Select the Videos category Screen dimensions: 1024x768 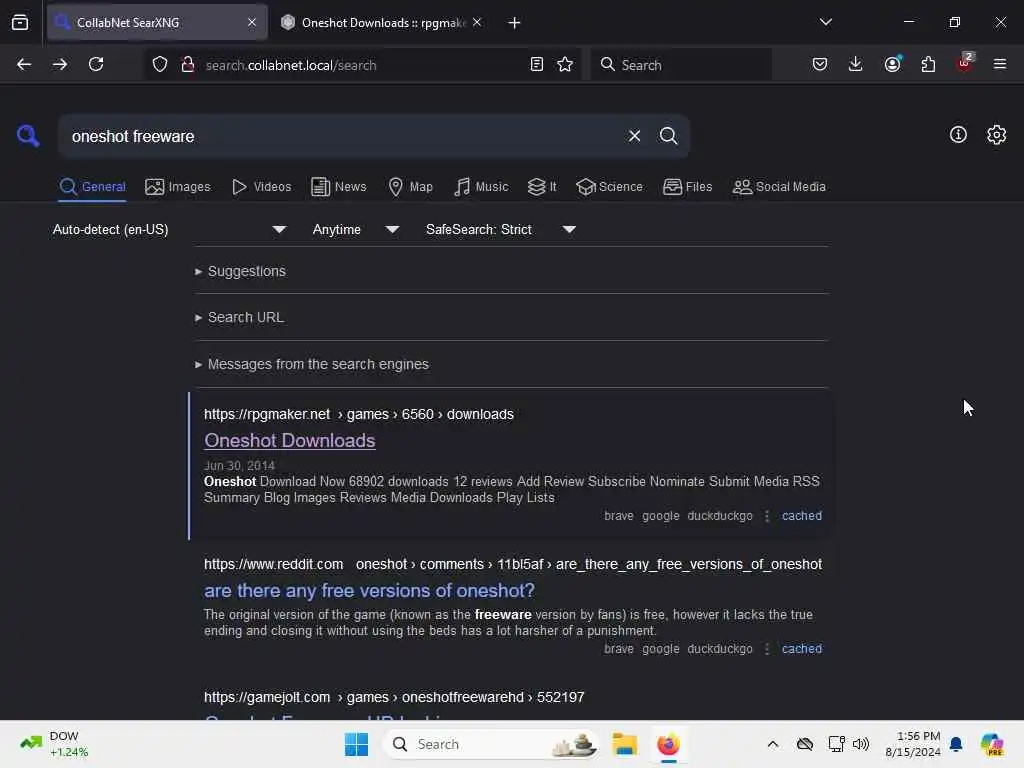pyautogui.click(x=261, y=187)
